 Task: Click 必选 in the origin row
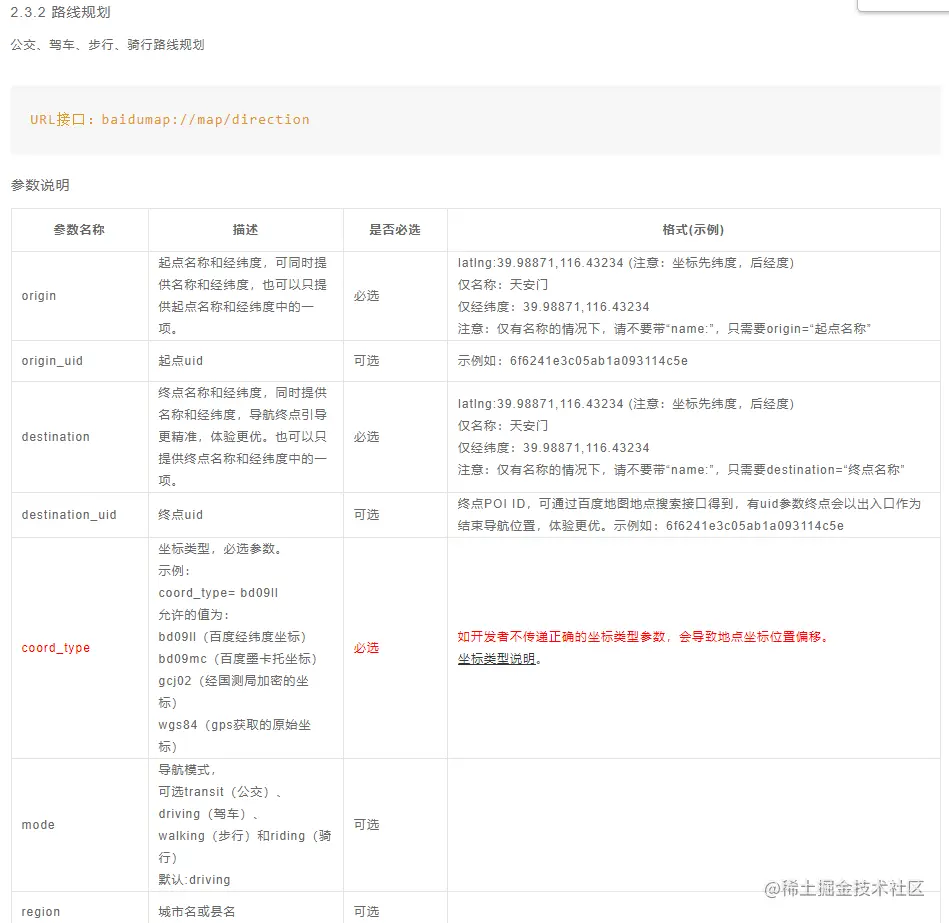coord(366,295)
